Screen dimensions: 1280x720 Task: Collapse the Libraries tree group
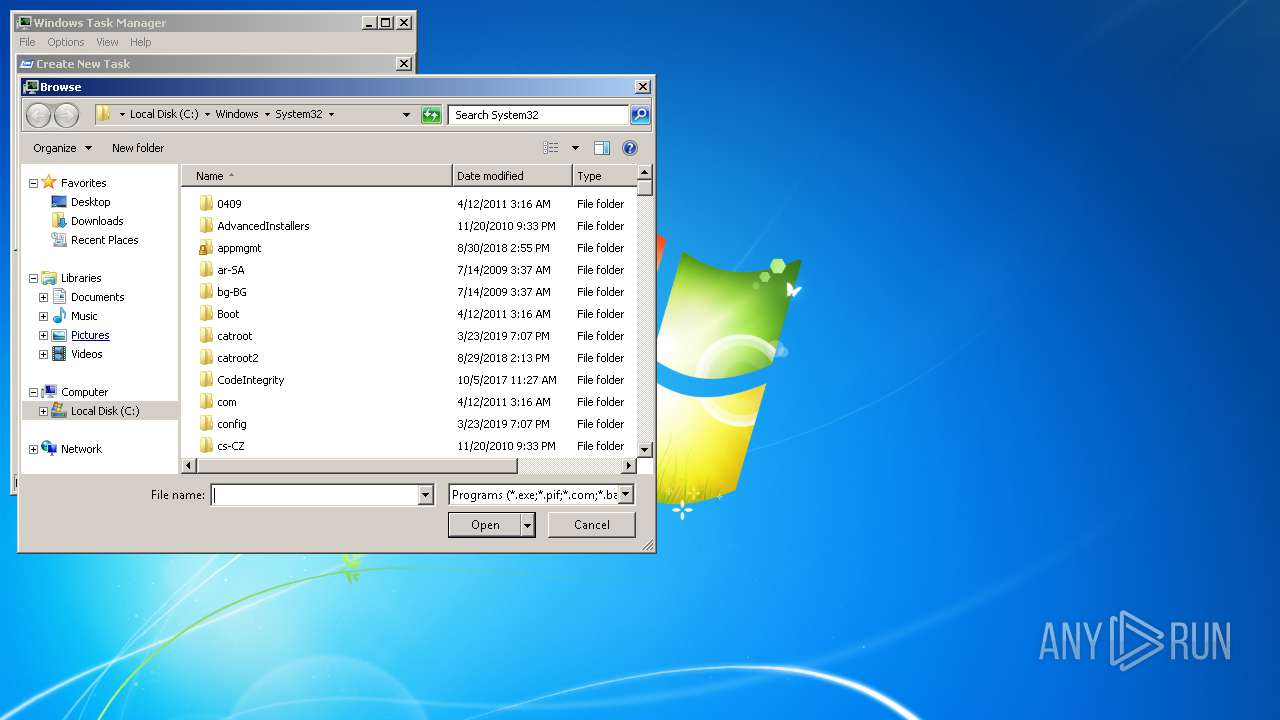[x=33, y=278]
